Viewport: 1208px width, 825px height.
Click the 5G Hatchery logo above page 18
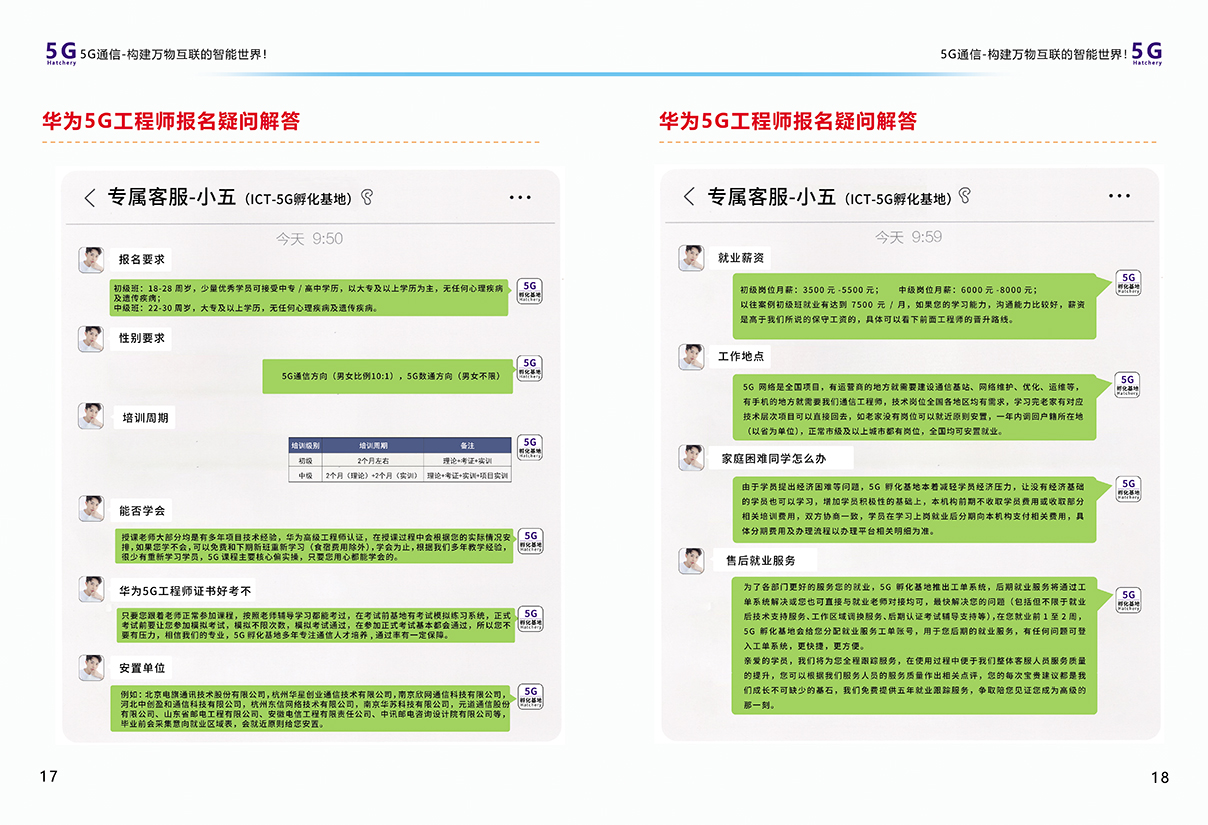point(1147,53)
